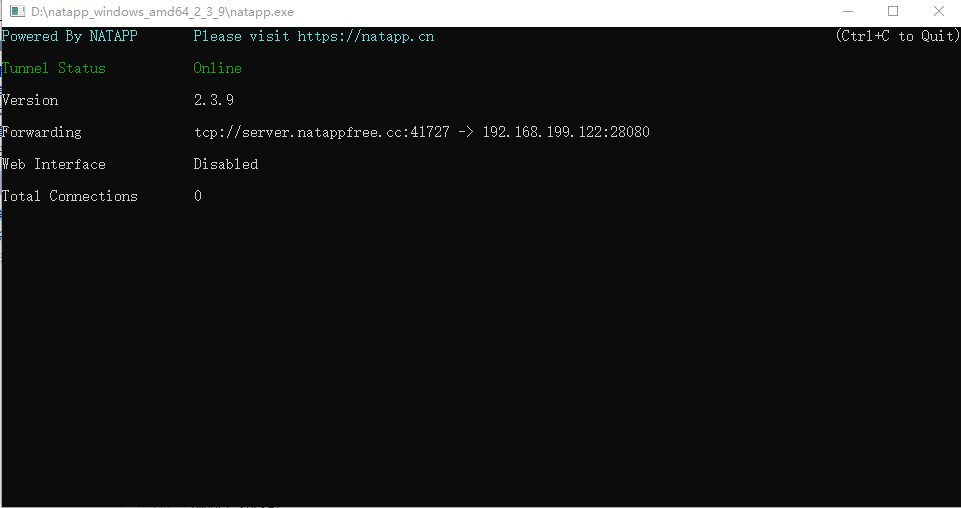Click the green 'Online' status value
Viewport: 961px width, 508px height.
(218, 68)
